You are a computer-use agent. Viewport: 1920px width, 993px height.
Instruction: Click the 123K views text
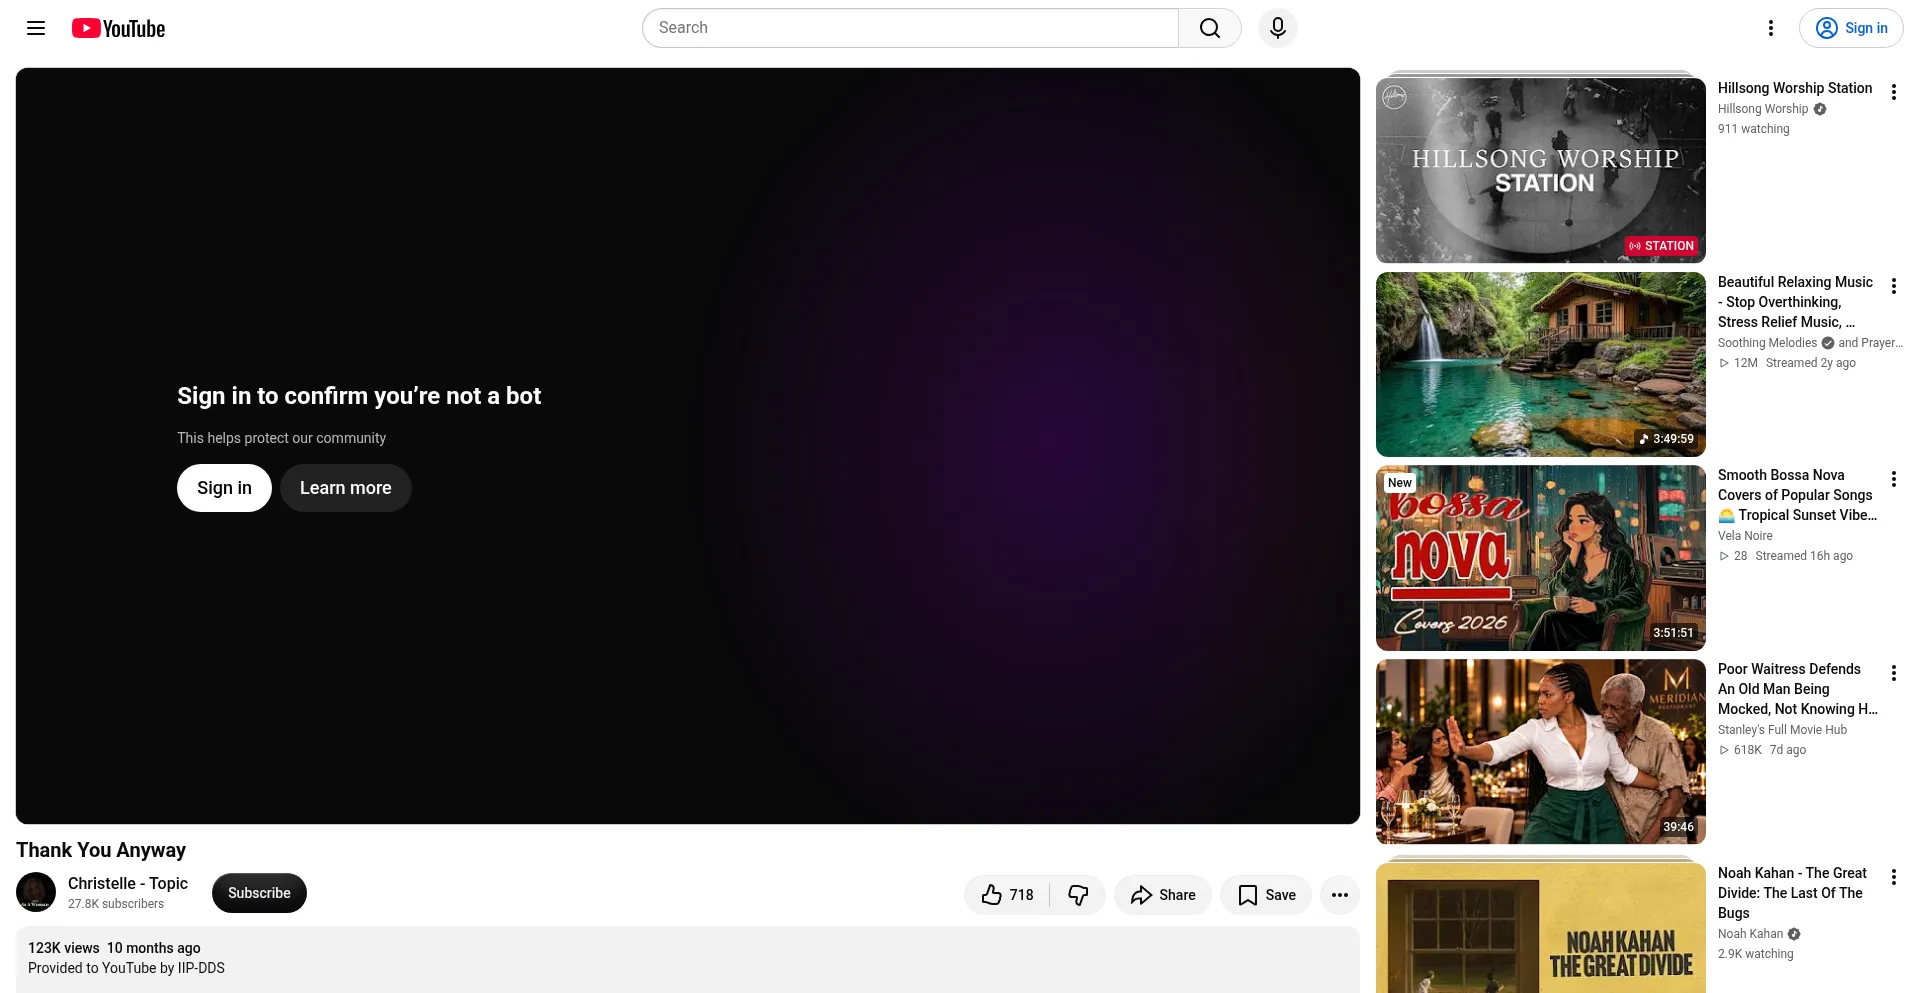(x=64, y=948)
